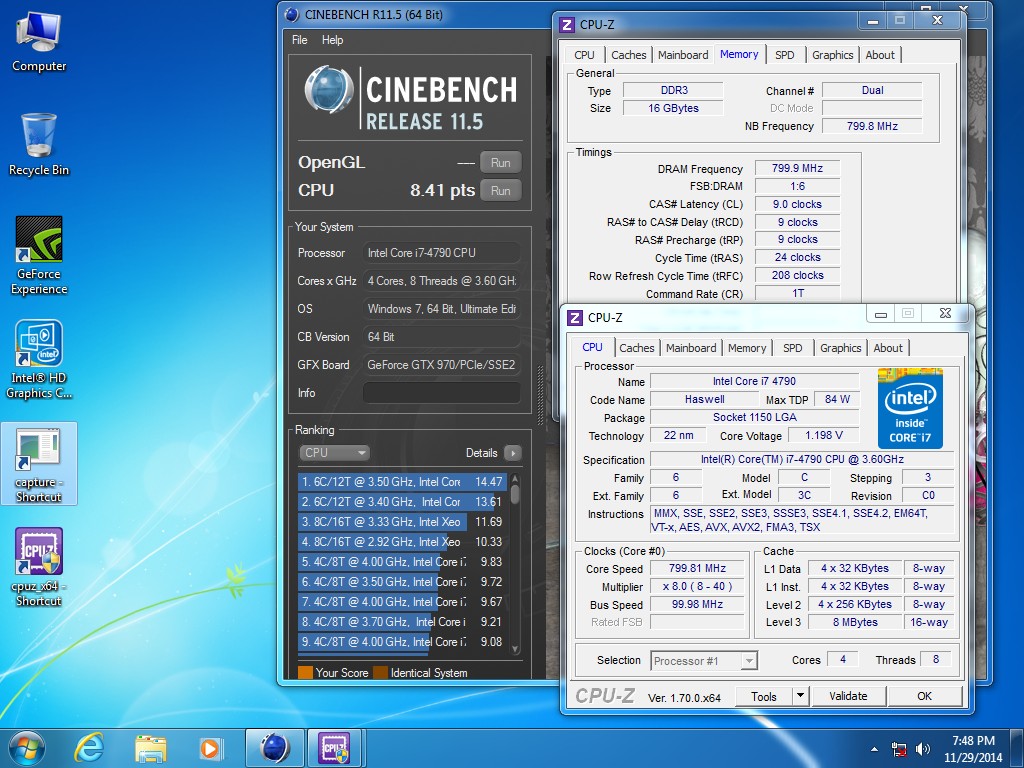Open Windows Media Player on taskbar
Image resolution: width=1024 pixels, height=768 pixels.
210,748
